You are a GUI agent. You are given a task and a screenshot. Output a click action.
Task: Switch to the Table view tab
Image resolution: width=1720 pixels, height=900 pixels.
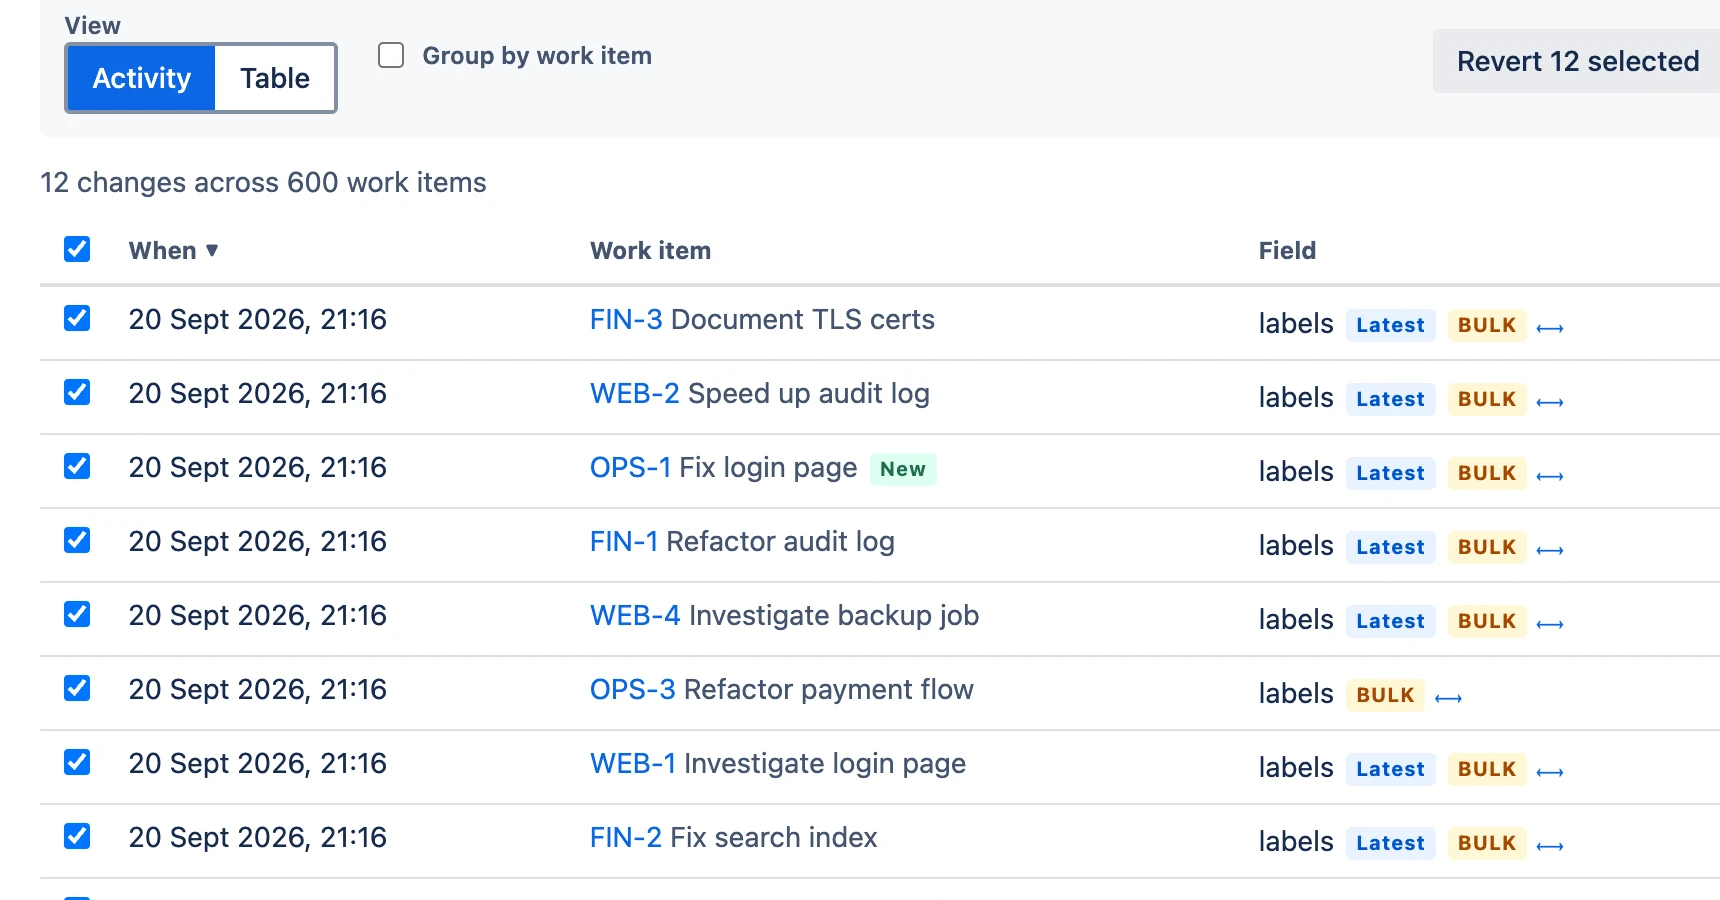point(275,78)
